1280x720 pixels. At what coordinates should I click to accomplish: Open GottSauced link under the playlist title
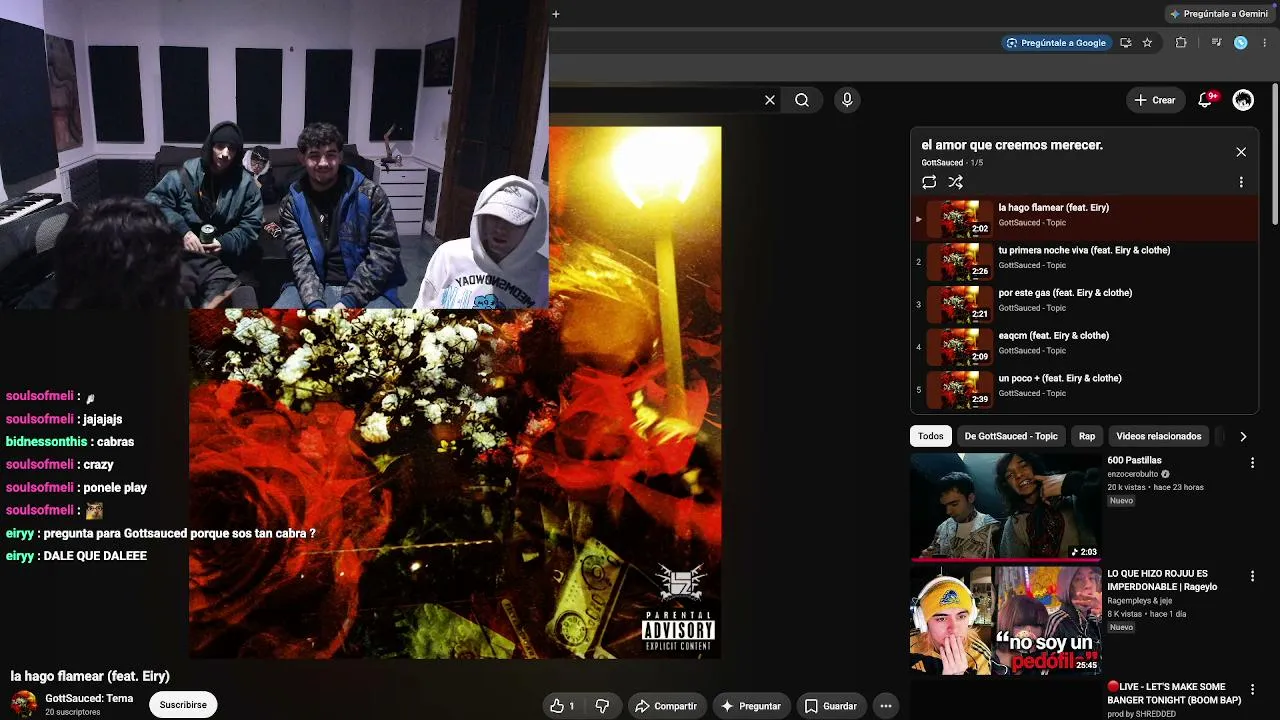[942, 163]
